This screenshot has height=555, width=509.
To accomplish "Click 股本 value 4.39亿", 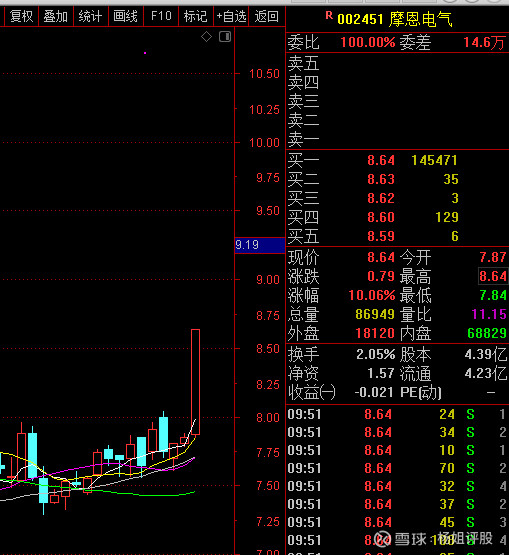I will pyautogui.click(x=486, y=354).
